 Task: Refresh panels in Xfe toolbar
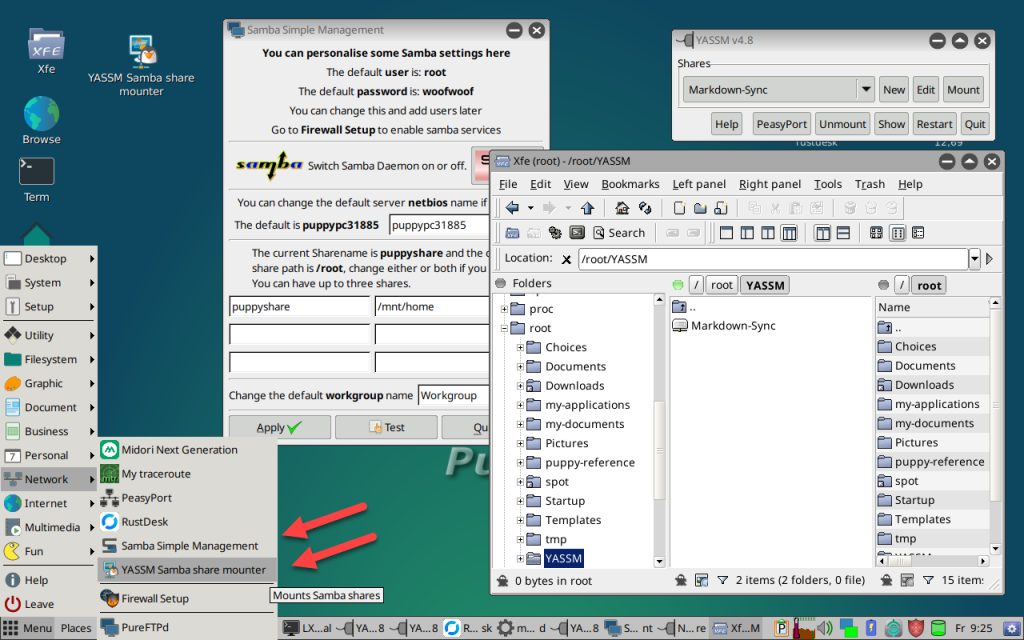pyautogui.click(x=645, y=208)
